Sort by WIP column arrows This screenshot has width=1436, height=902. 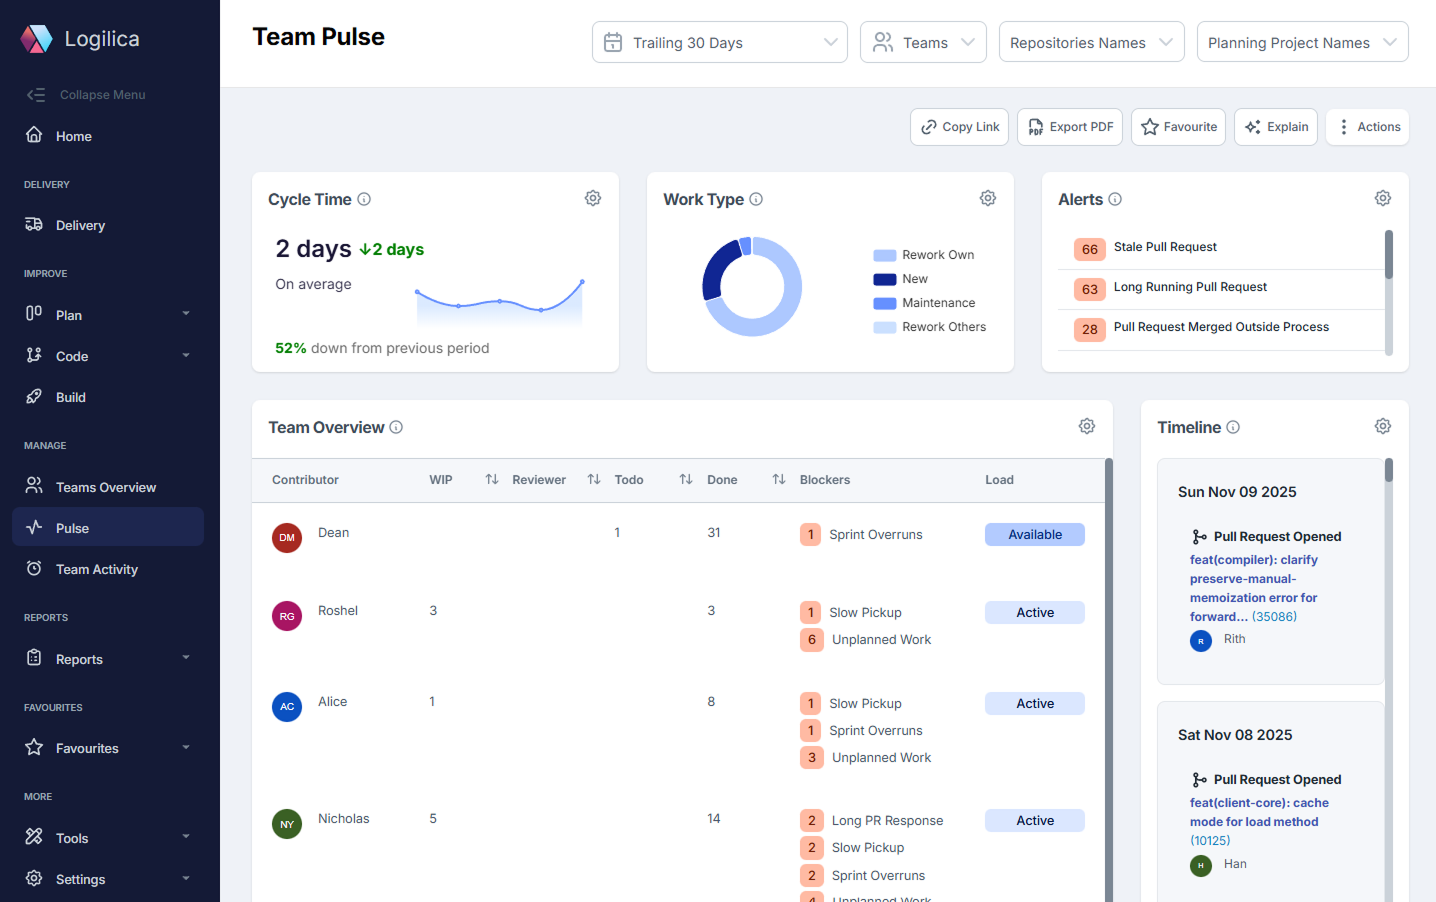click(492, 480)
